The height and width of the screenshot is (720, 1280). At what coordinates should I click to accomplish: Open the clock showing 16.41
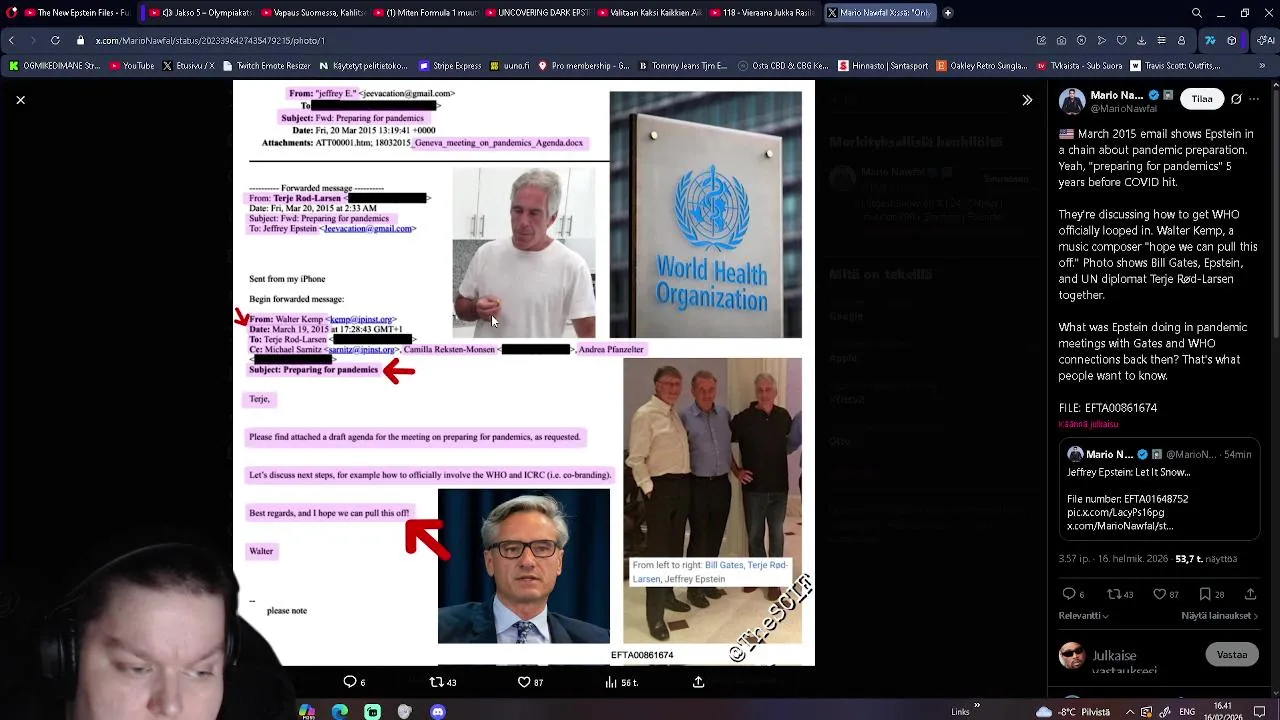[x=1225, y=711]
